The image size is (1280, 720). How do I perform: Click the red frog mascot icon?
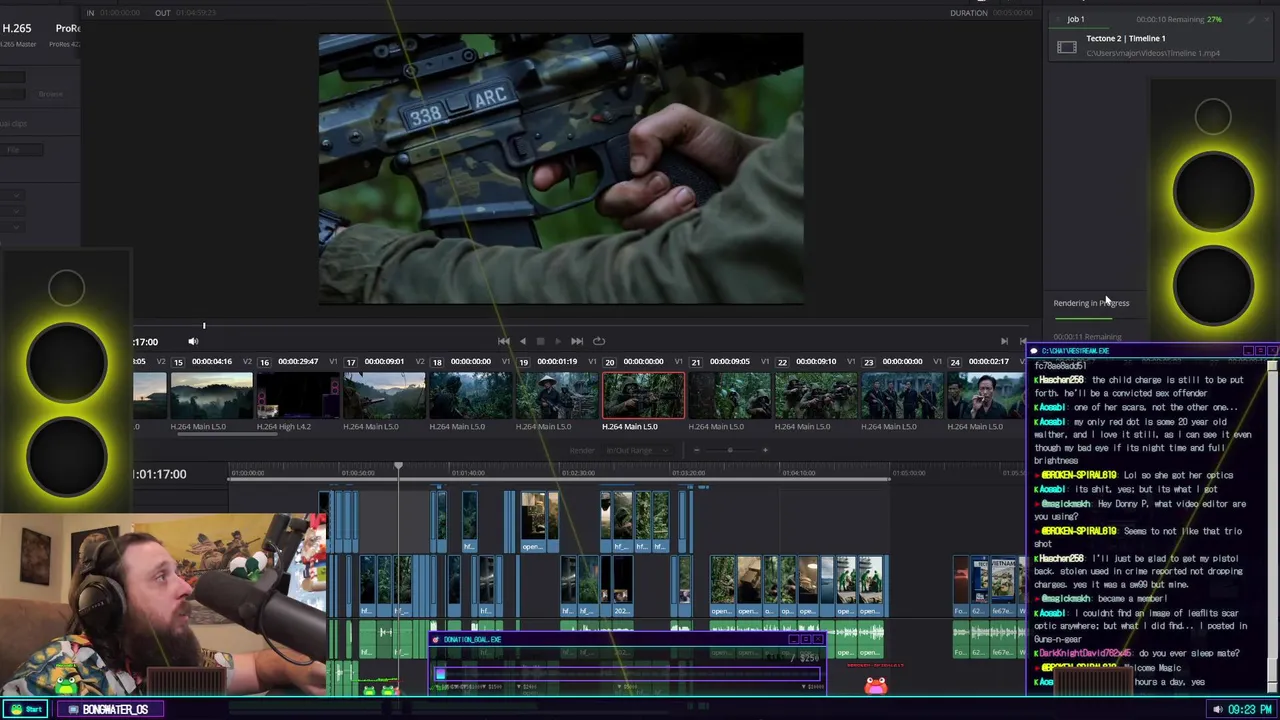[x=876, y=685]
